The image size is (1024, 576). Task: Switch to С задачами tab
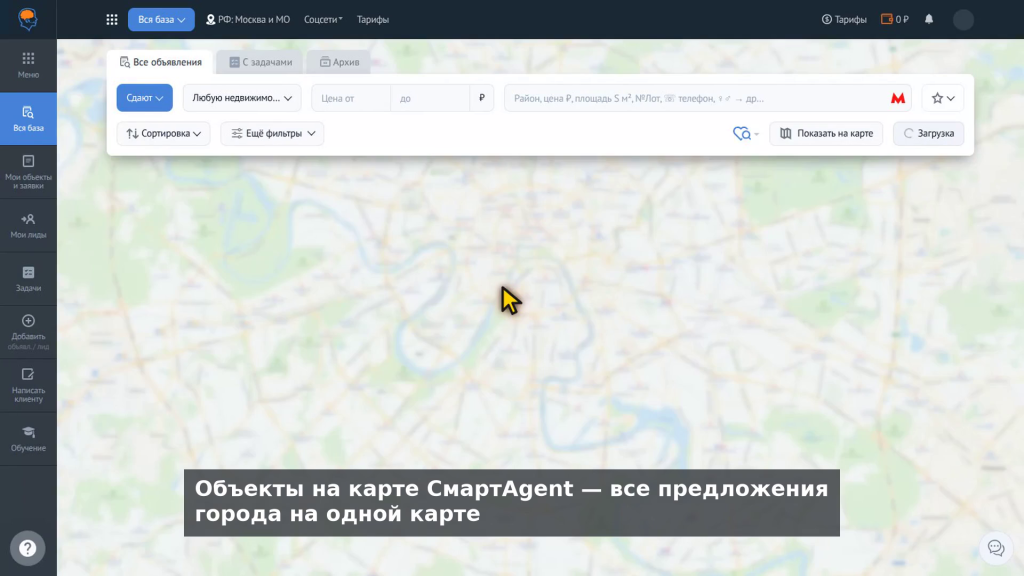(260, 62)
